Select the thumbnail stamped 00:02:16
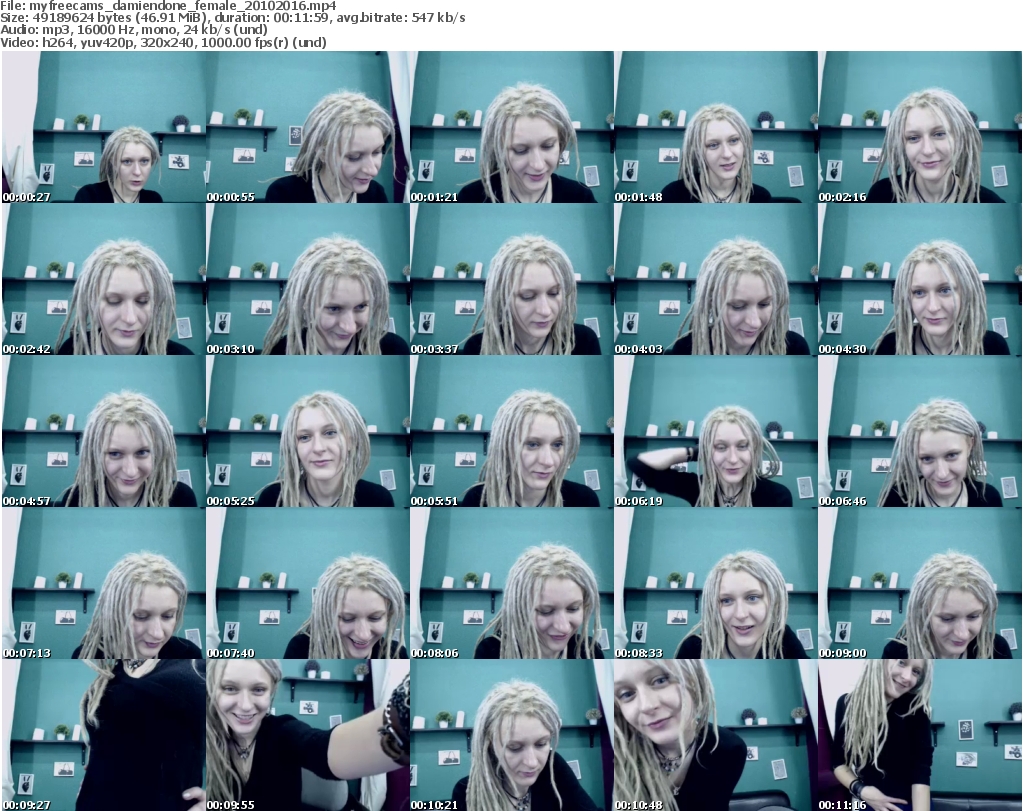Screen dimensions: 1024x811 click(920, 127)
